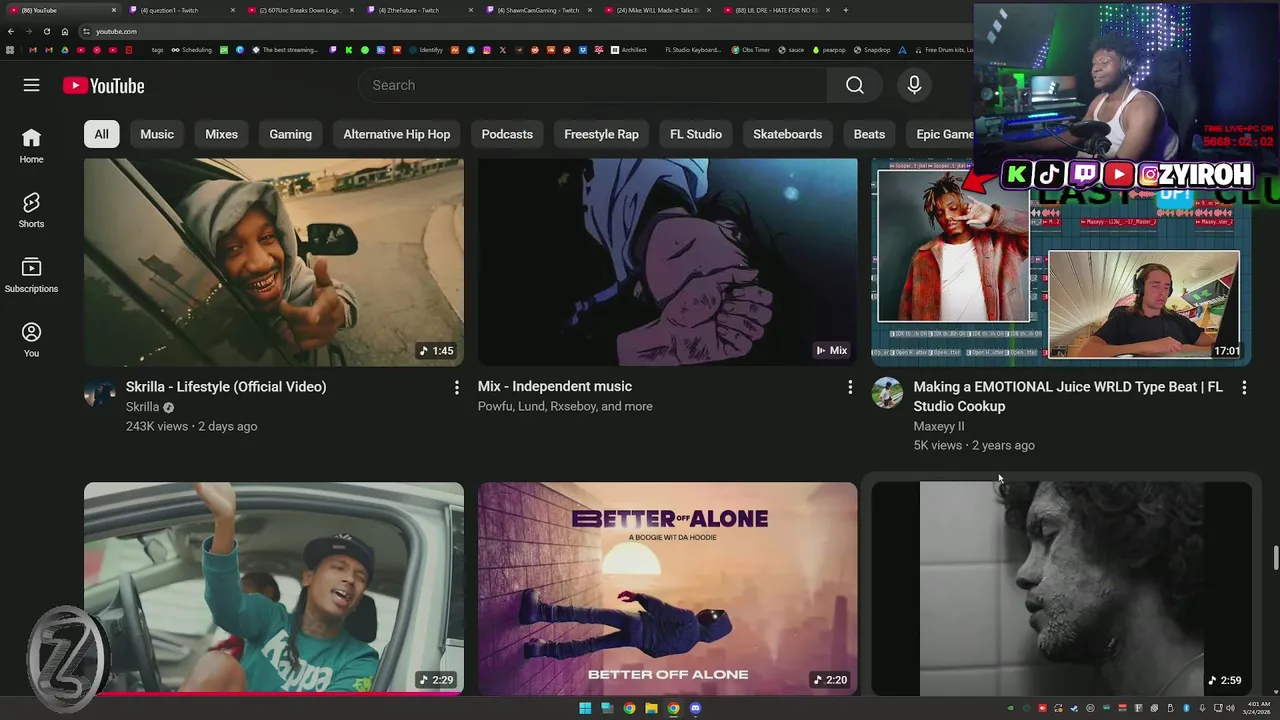
Task: Open the 2:29 car video thumbnail
Action: 274,588
